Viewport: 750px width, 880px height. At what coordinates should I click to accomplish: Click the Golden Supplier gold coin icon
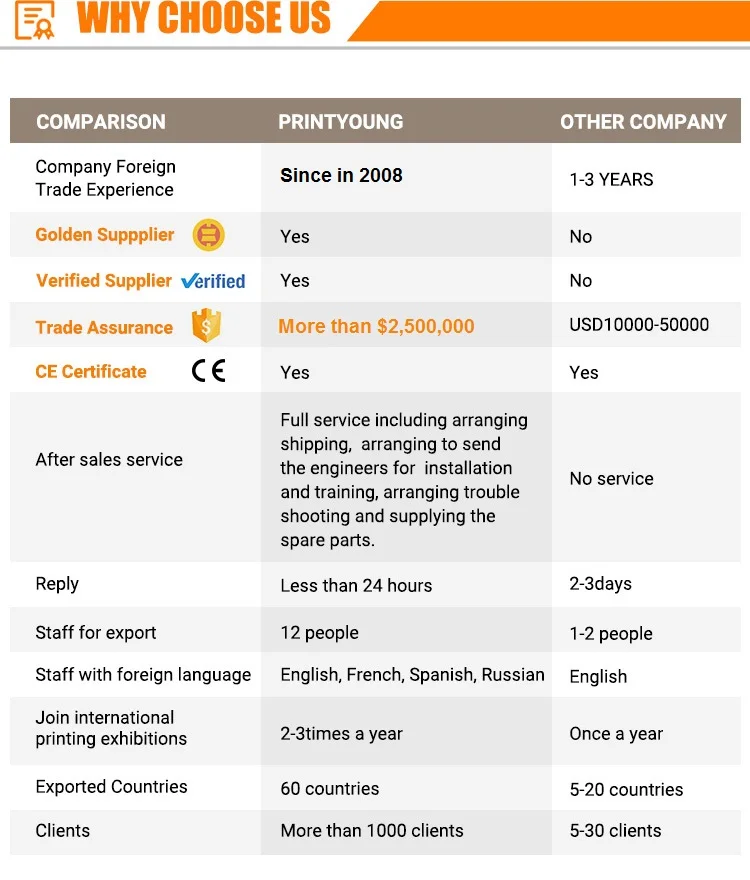208,235
